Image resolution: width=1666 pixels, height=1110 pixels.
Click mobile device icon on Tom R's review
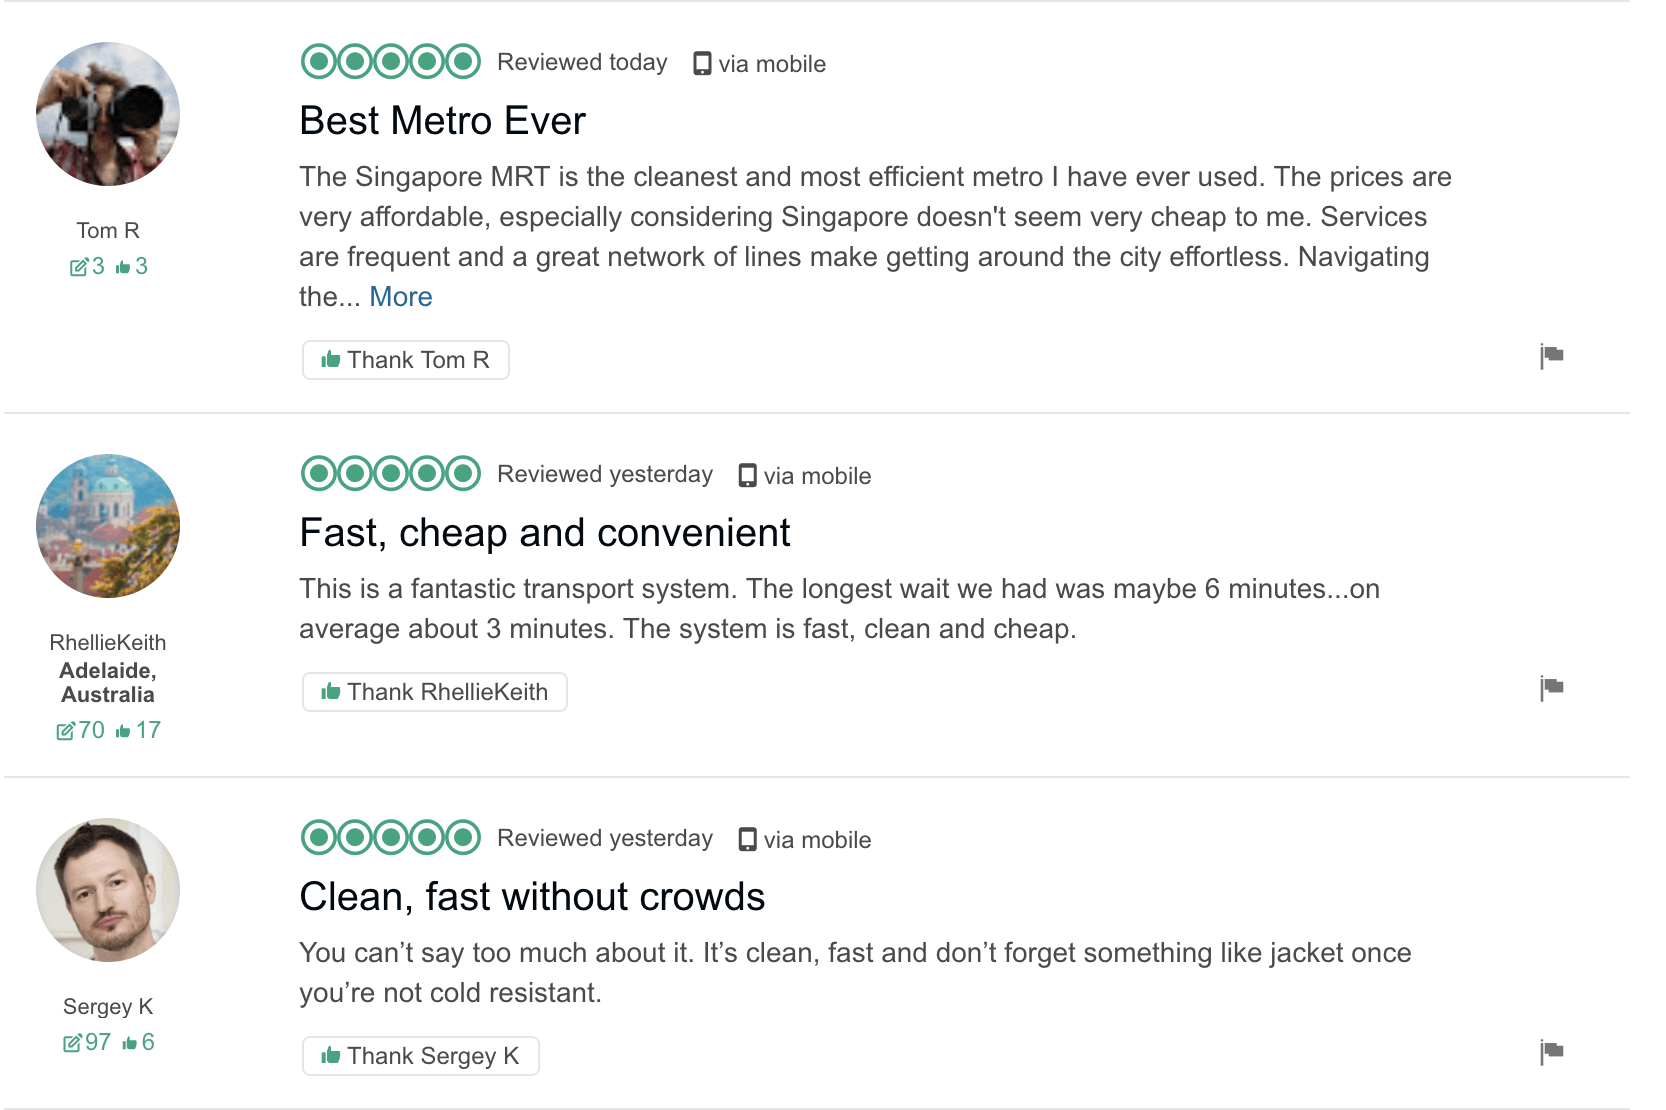[x=703, y=64]
